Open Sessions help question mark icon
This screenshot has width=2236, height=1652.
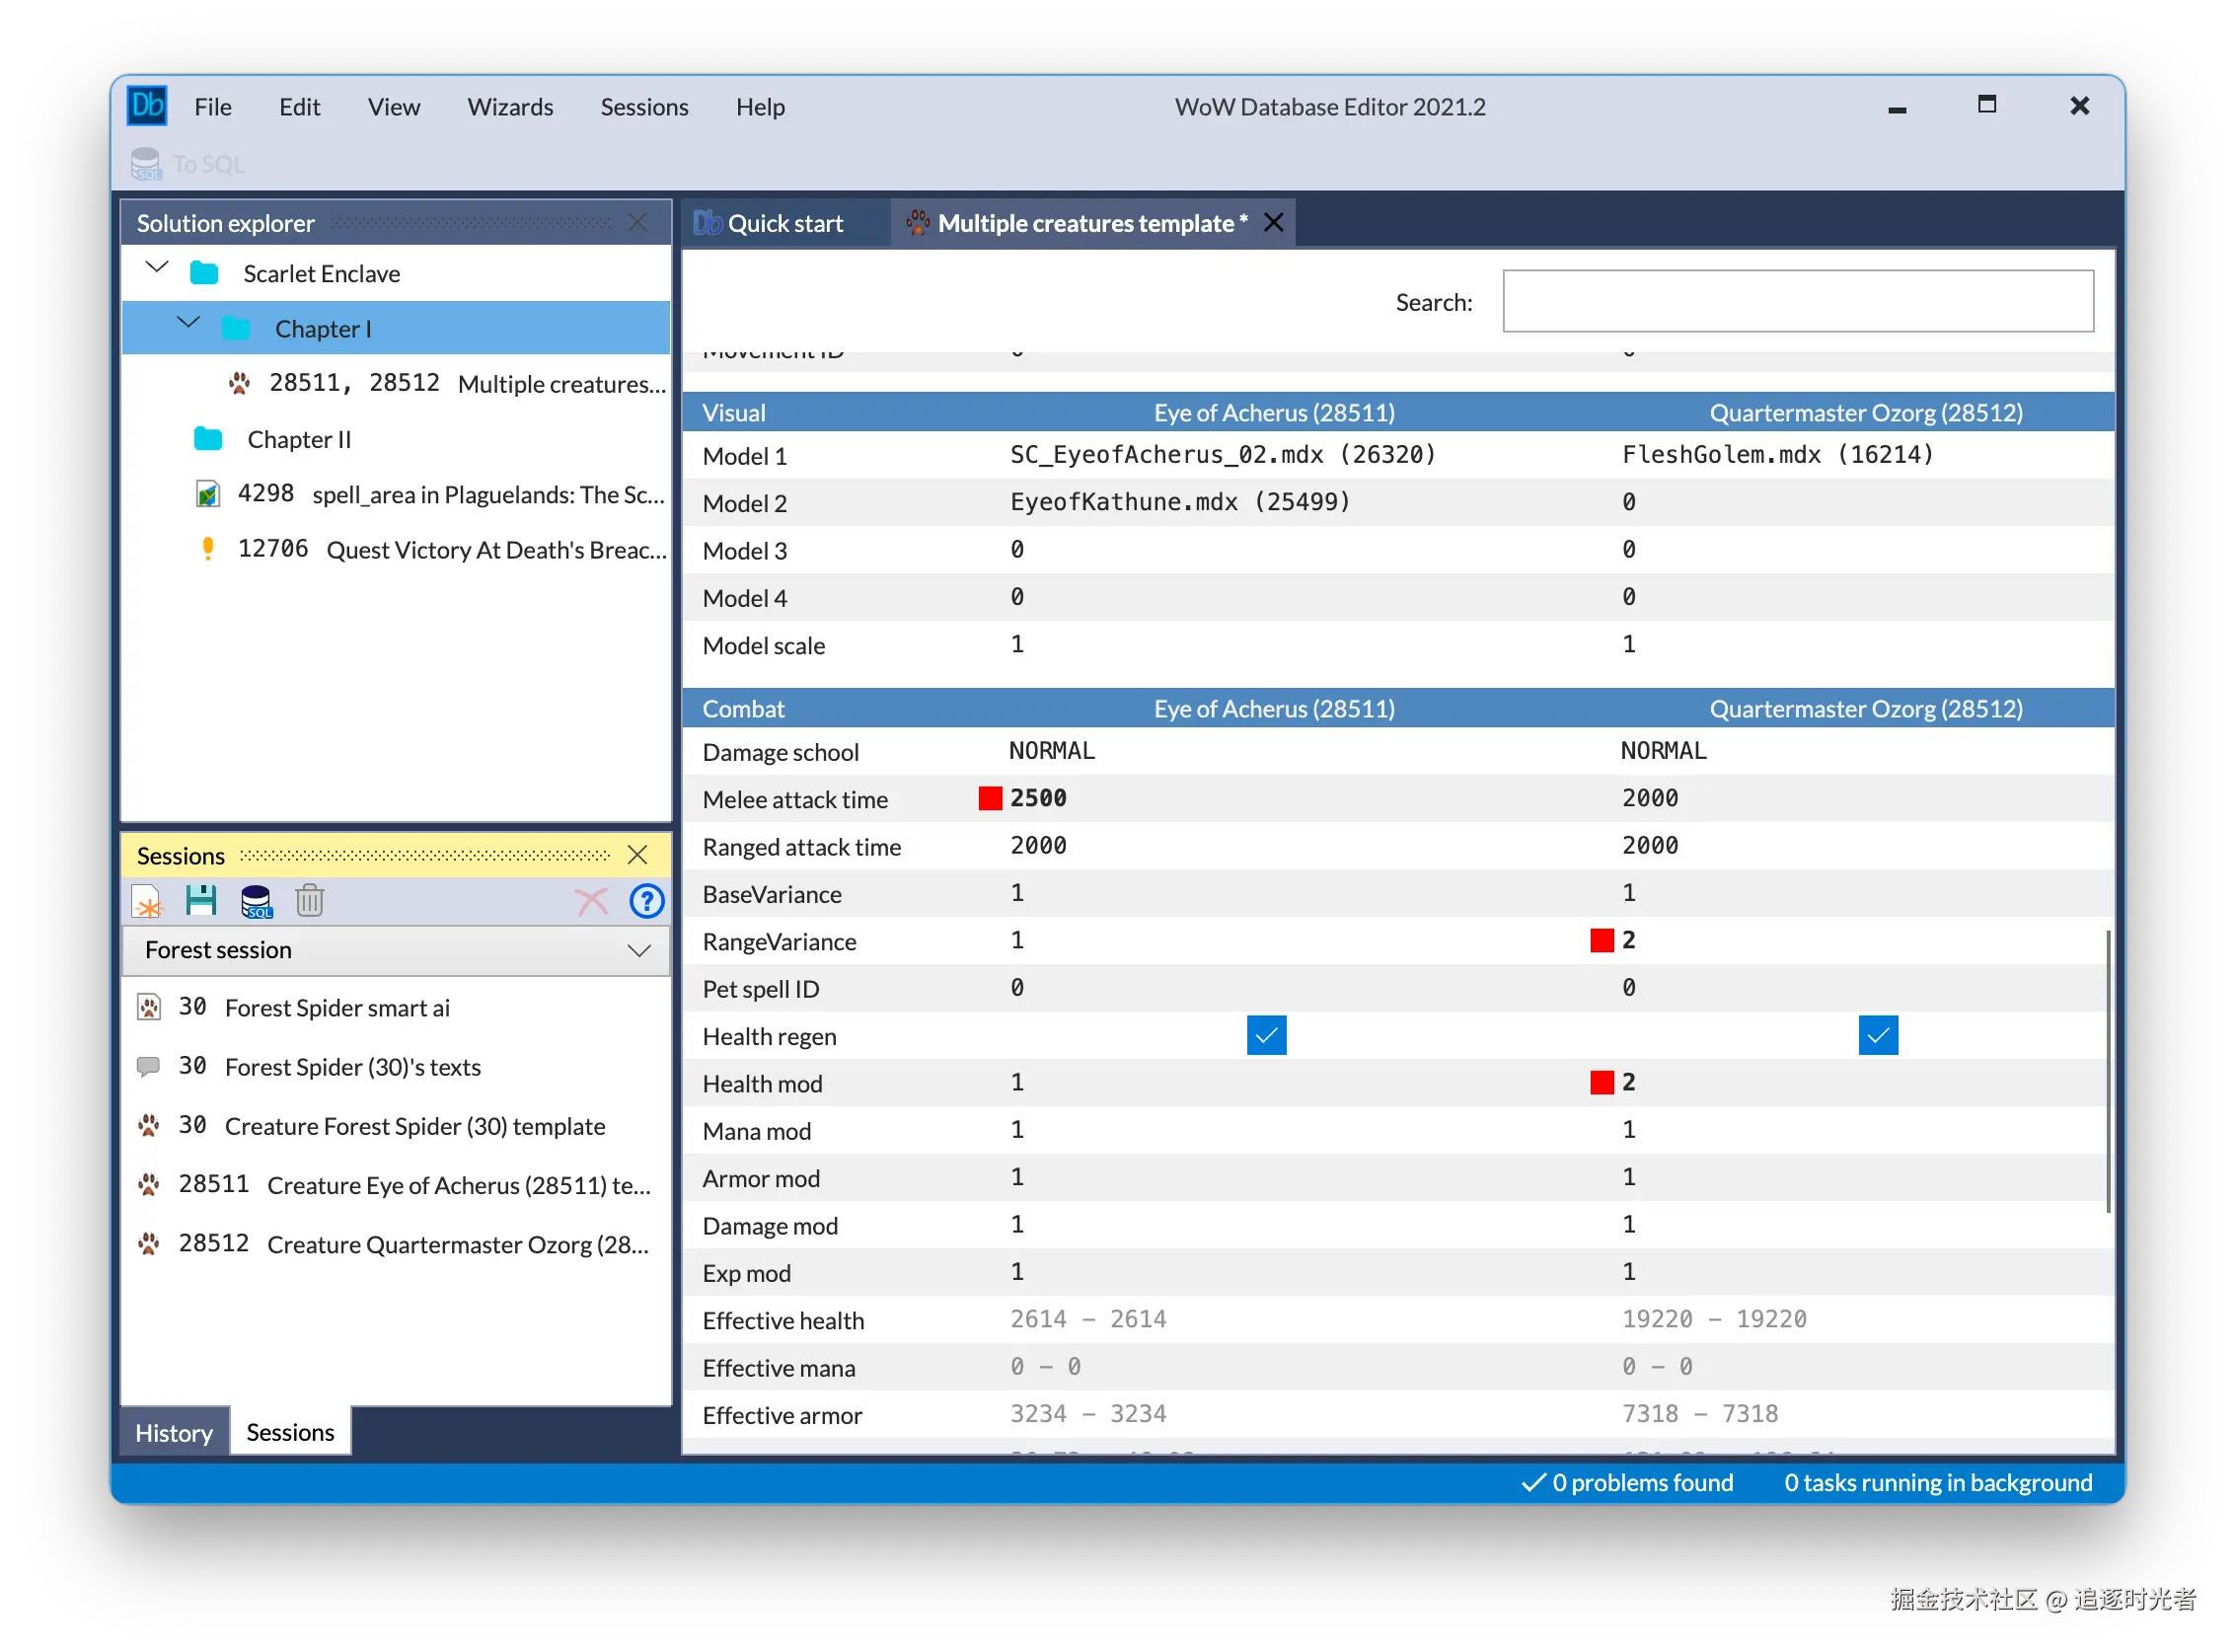tap(647, 902)
